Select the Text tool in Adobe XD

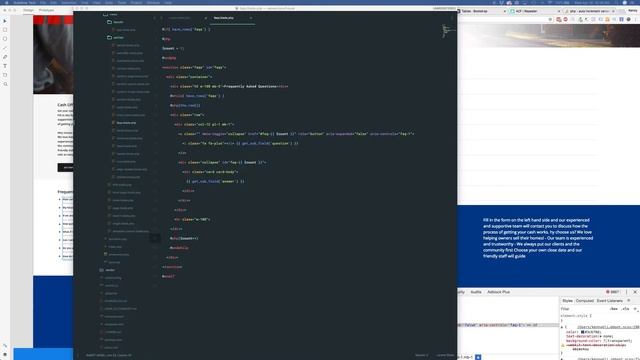pyautogui.click(x=5, y=66)
